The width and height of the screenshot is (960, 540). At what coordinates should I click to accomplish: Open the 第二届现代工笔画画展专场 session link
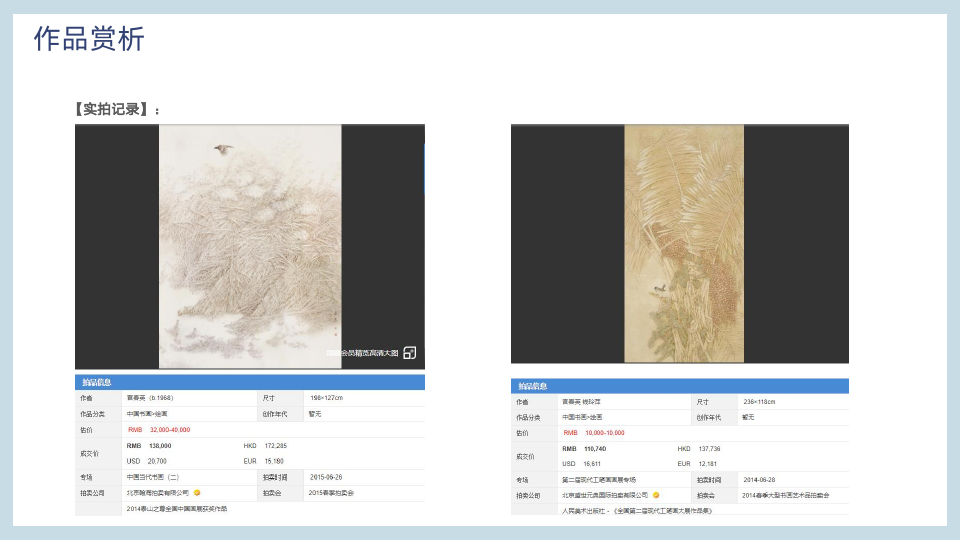[599, 480]
